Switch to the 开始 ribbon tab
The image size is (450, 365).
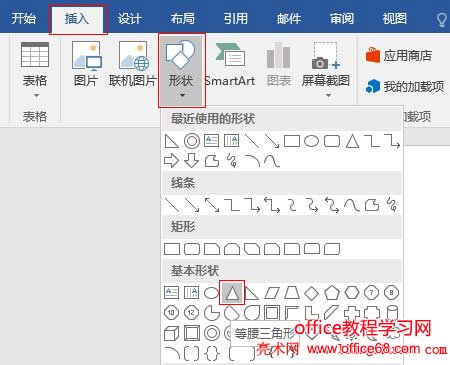(23, 18)
